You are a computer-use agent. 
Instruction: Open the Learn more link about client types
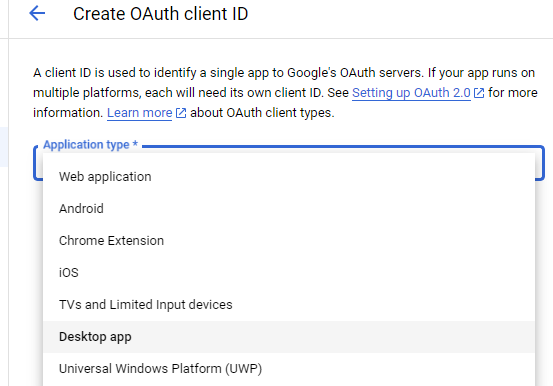pos(140,113)
